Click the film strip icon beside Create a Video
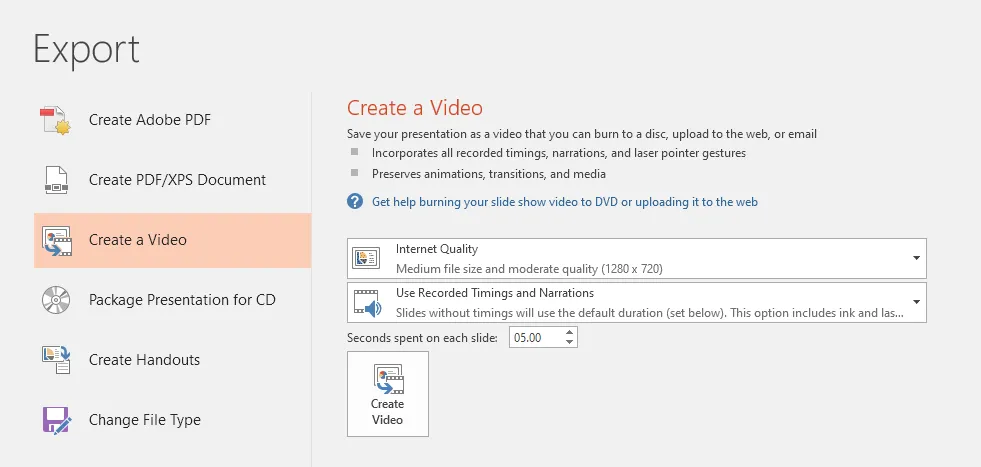 click(56, 240)
